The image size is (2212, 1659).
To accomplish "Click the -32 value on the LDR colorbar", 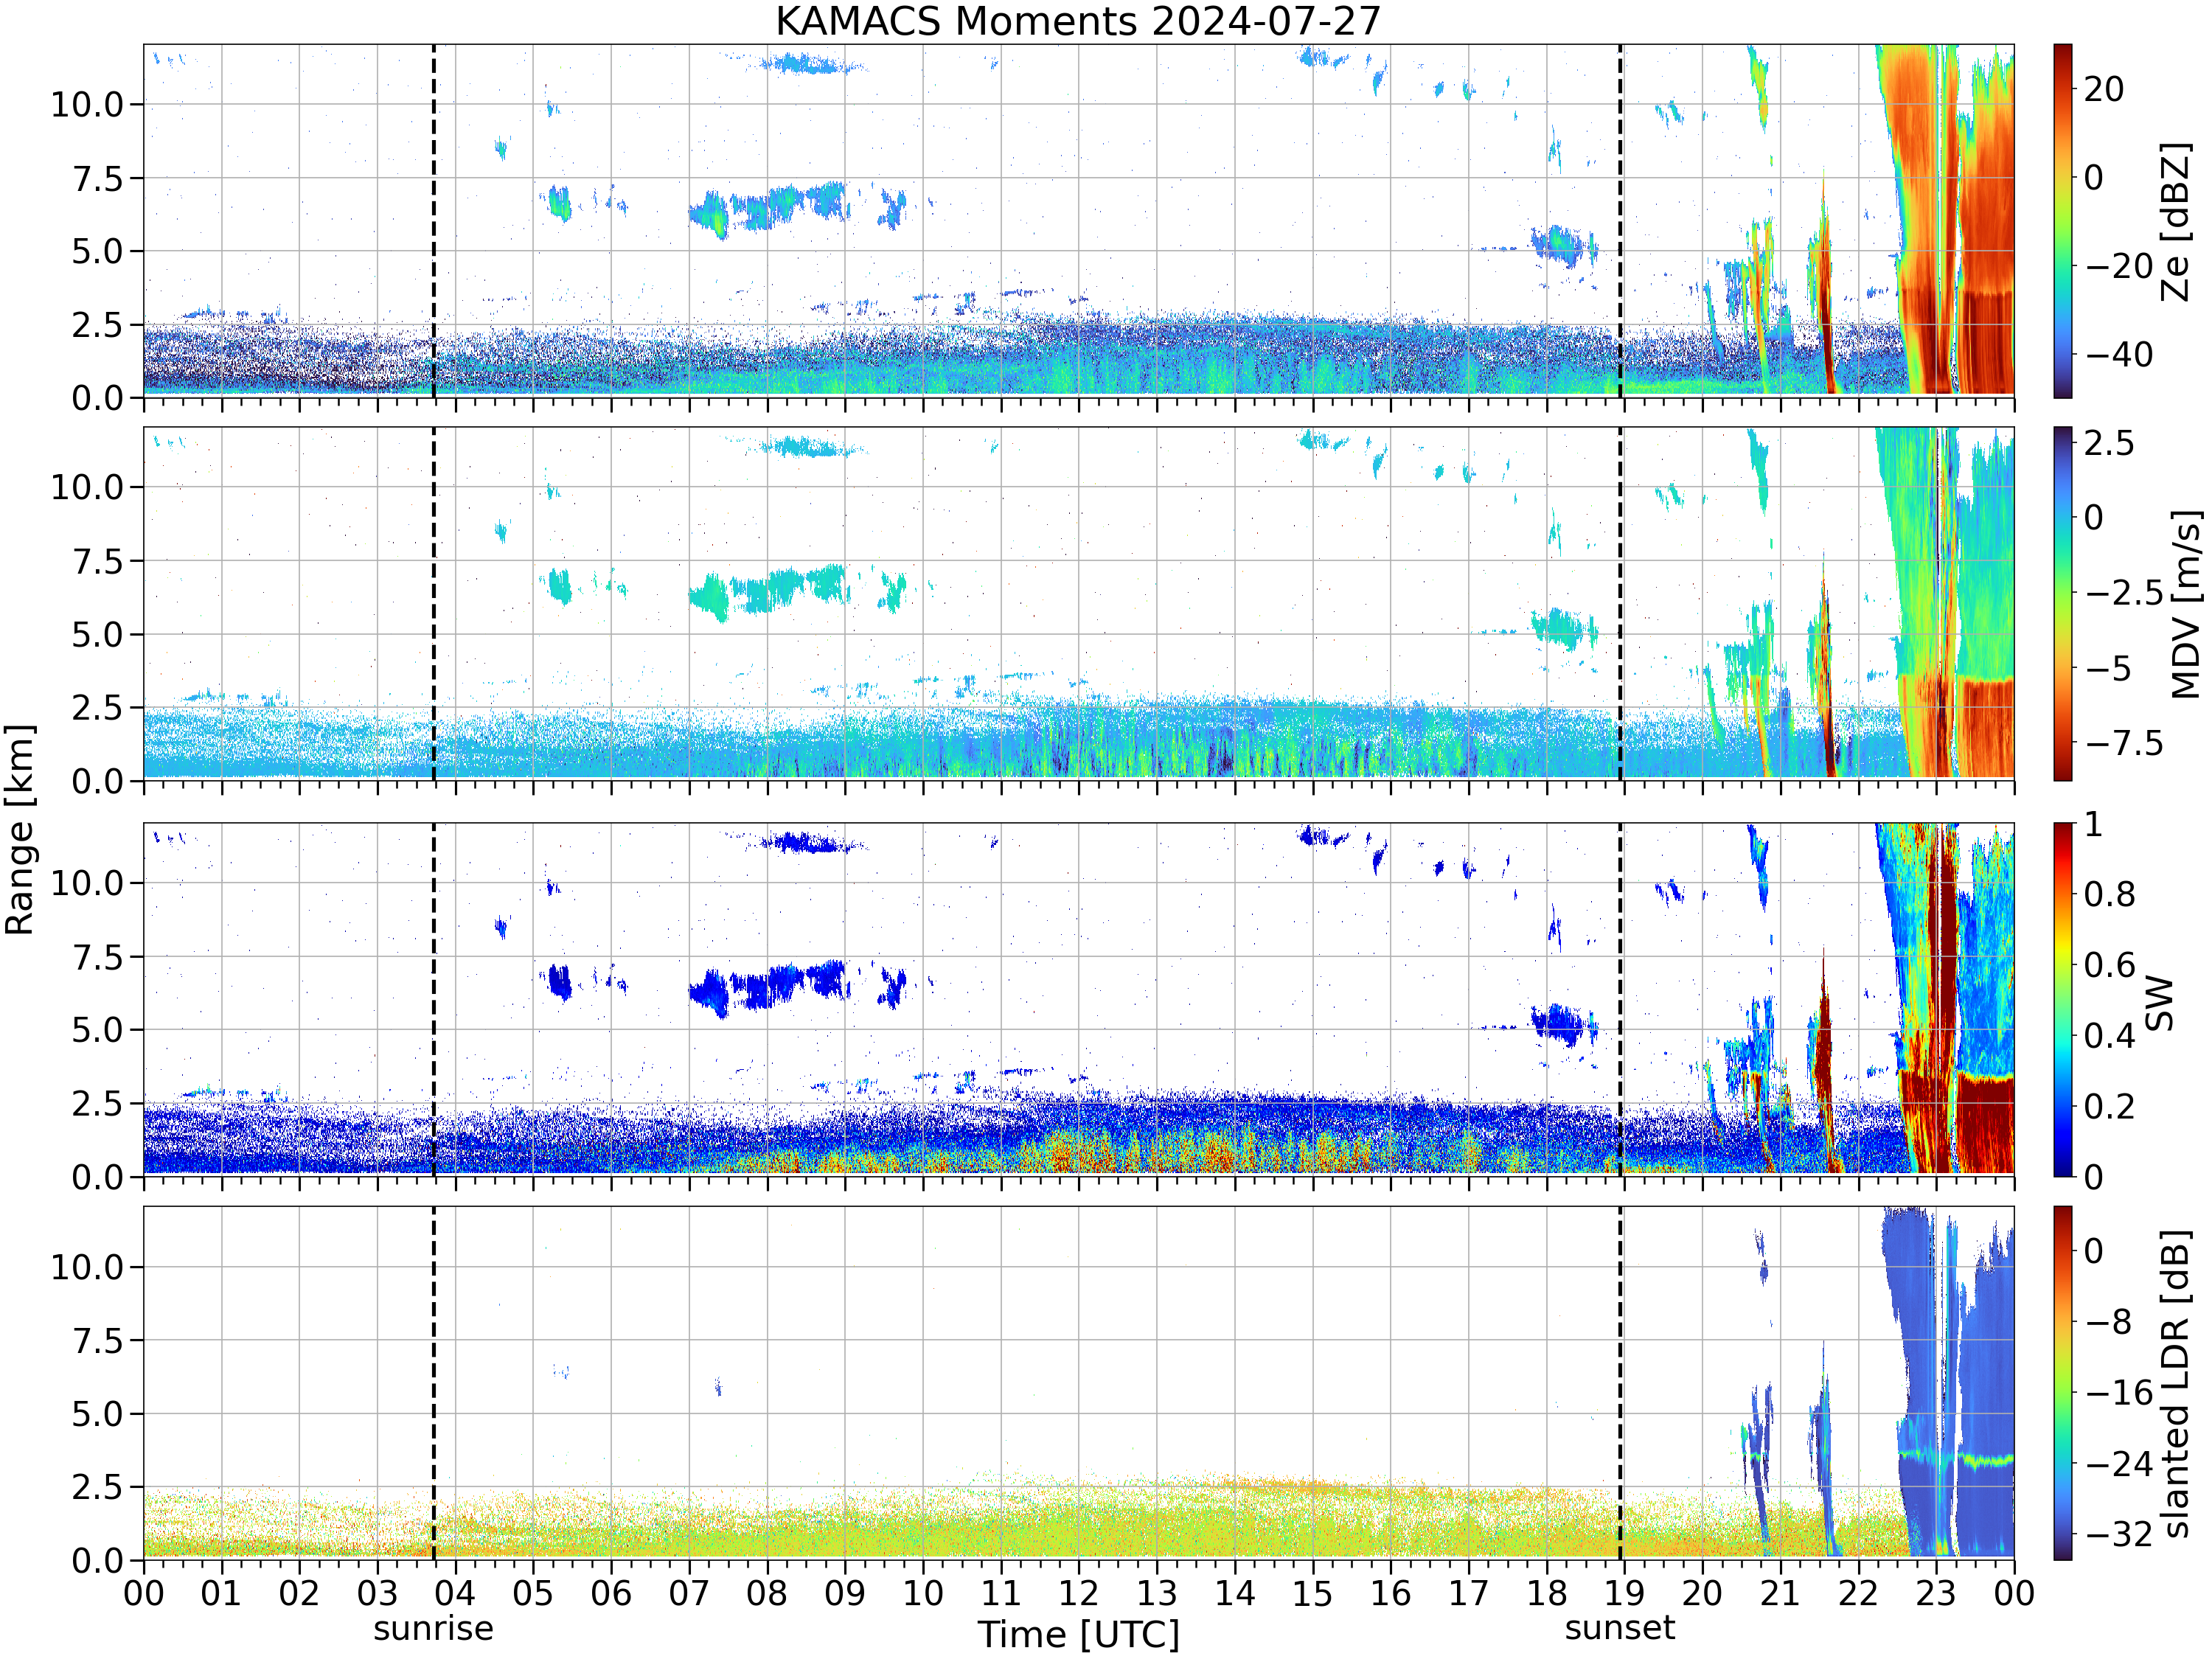I will click(x=2118, y=1533).
